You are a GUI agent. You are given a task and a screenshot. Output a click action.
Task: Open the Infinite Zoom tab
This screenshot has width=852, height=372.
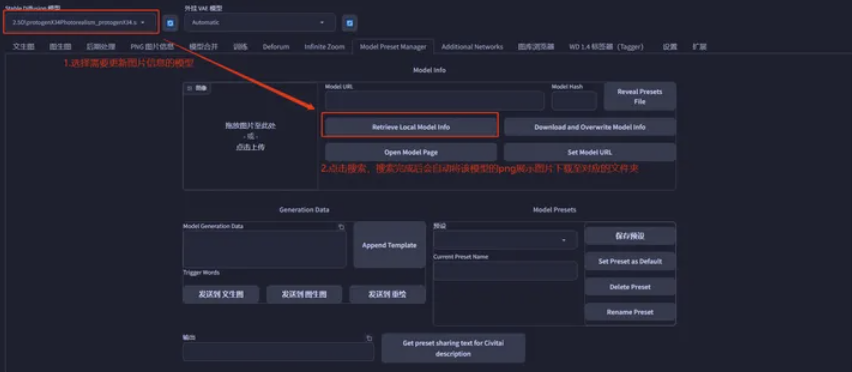tap(324, 47)
